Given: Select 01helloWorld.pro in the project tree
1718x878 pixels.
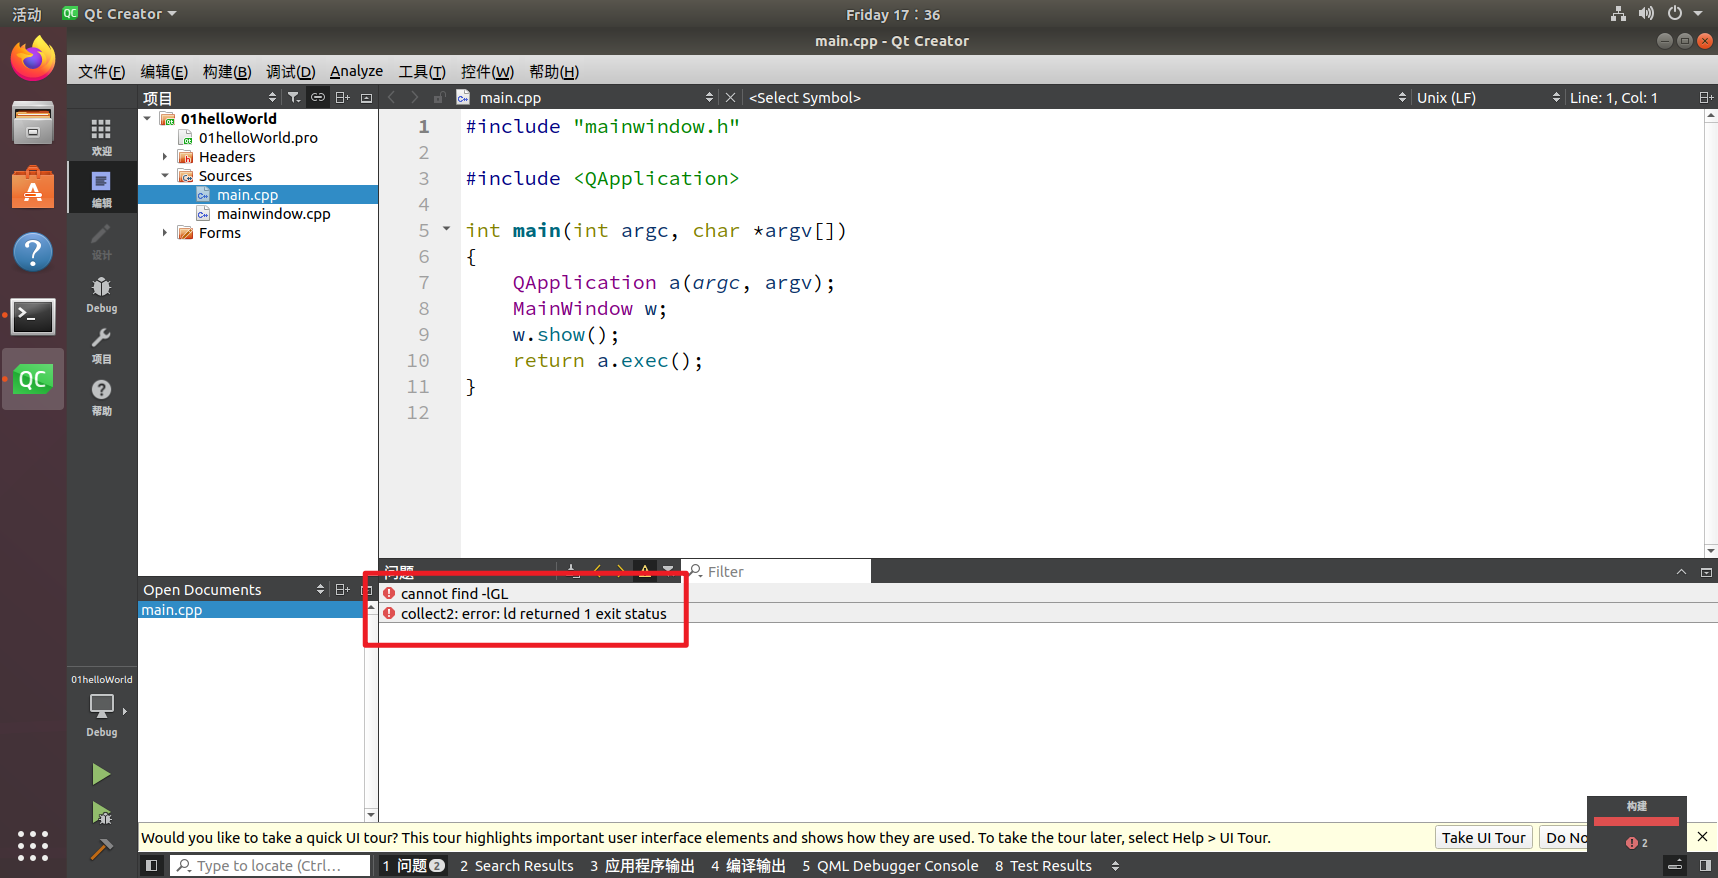Looking at the screenshot, I should [258, 137].
